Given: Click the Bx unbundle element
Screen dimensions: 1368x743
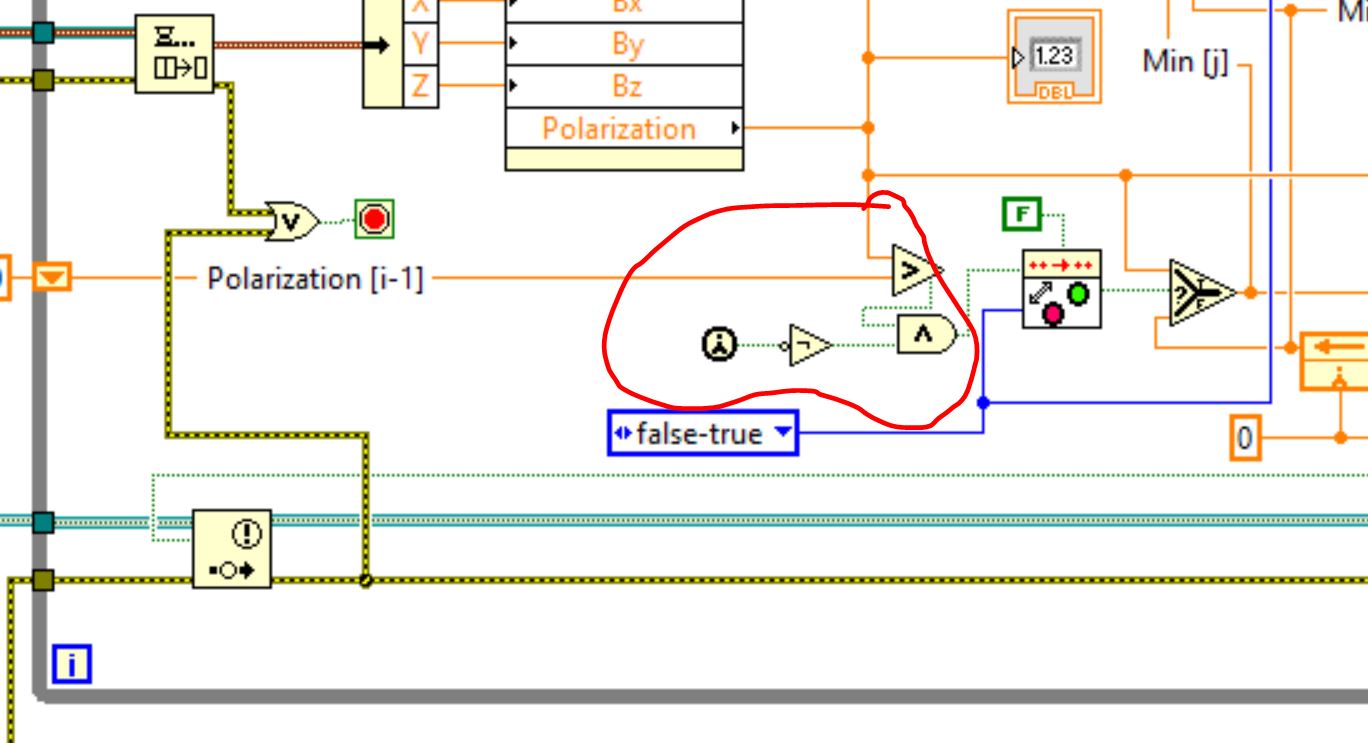Looking at the screenshot, I should (626, 6).
